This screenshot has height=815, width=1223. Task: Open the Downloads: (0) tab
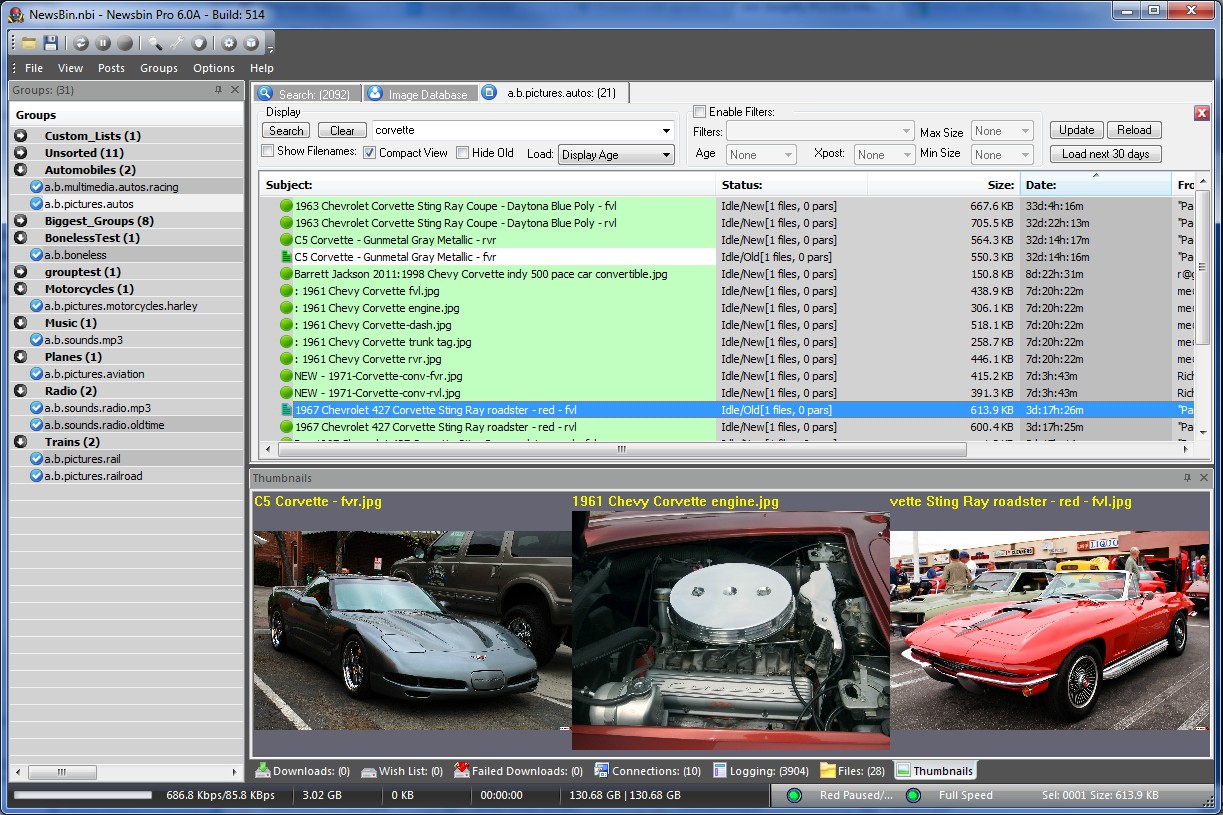click(303, 771)
